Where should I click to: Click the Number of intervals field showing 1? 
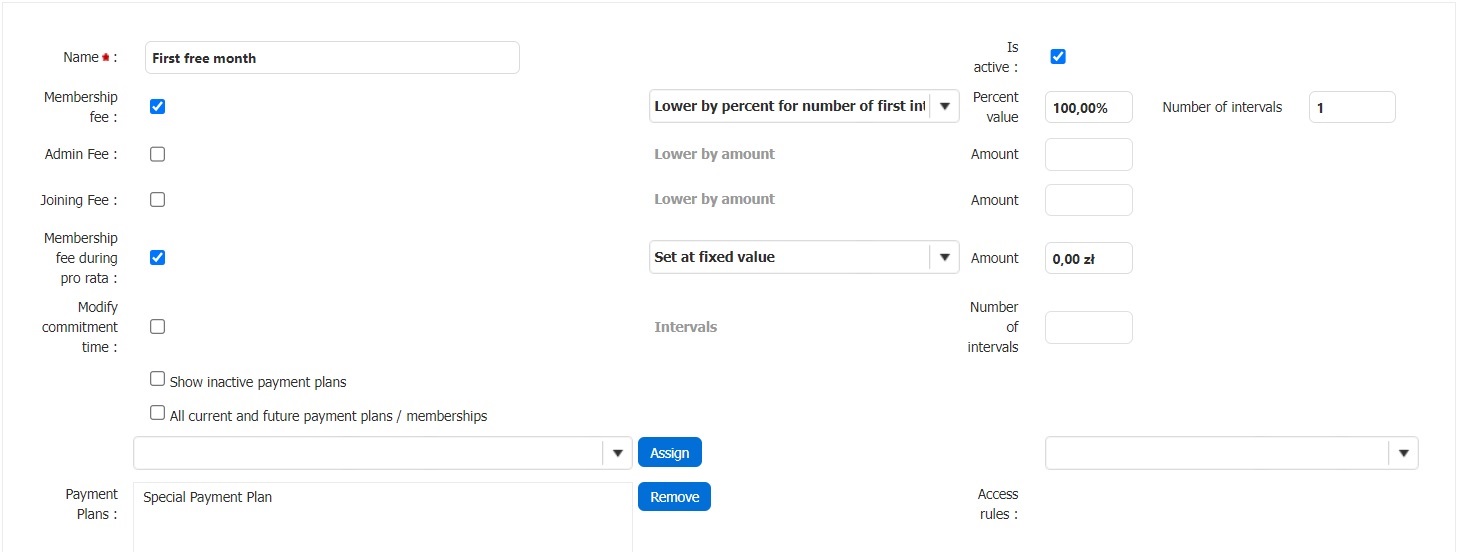pos(1351,107)
